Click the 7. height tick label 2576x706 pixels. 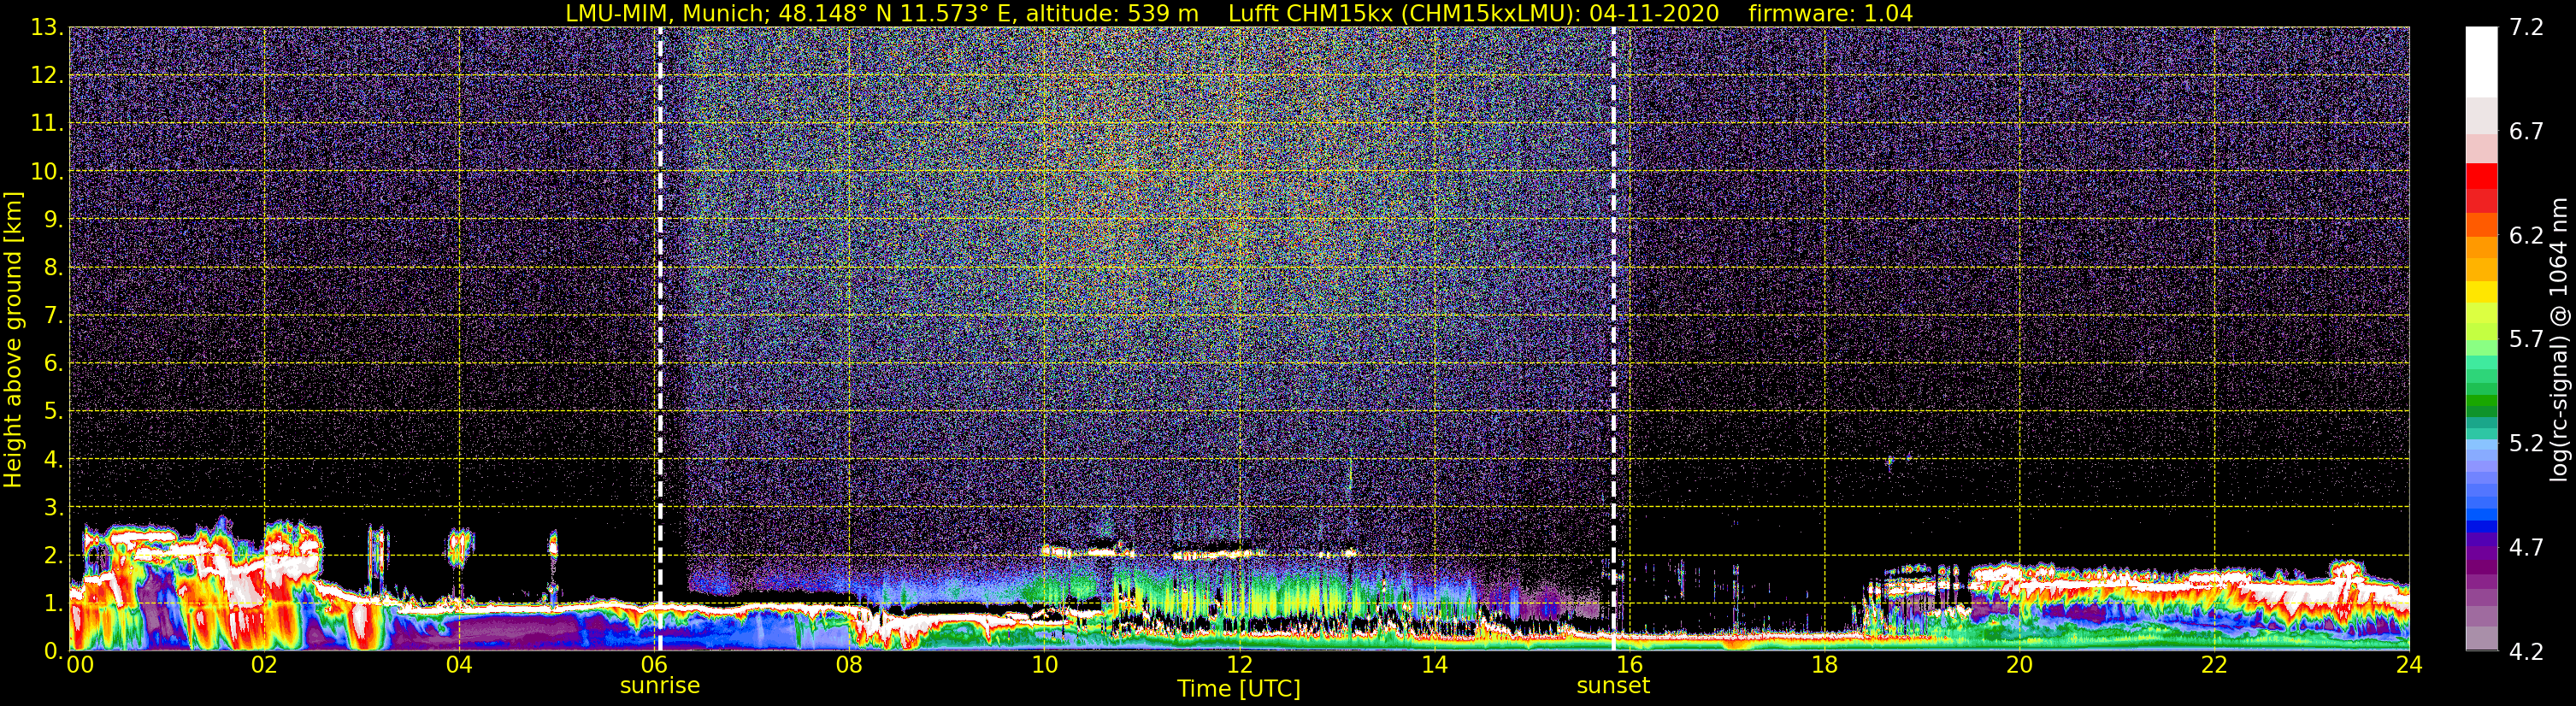53,316
